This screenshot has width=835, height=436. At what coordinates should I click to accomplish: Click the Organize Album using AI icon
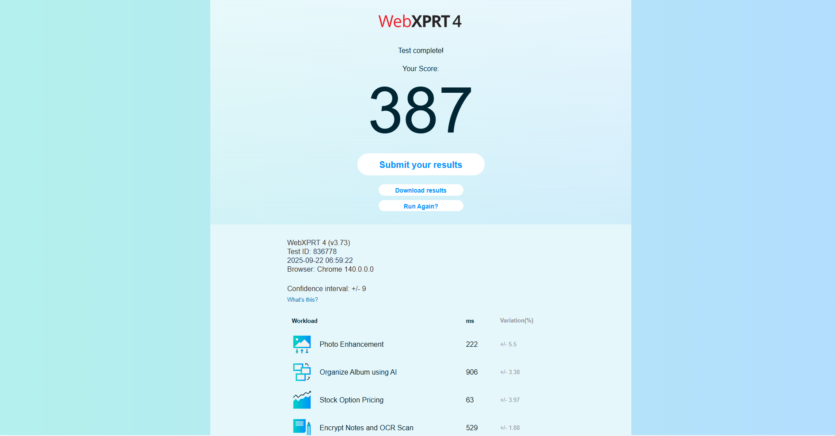pos(301,372)
